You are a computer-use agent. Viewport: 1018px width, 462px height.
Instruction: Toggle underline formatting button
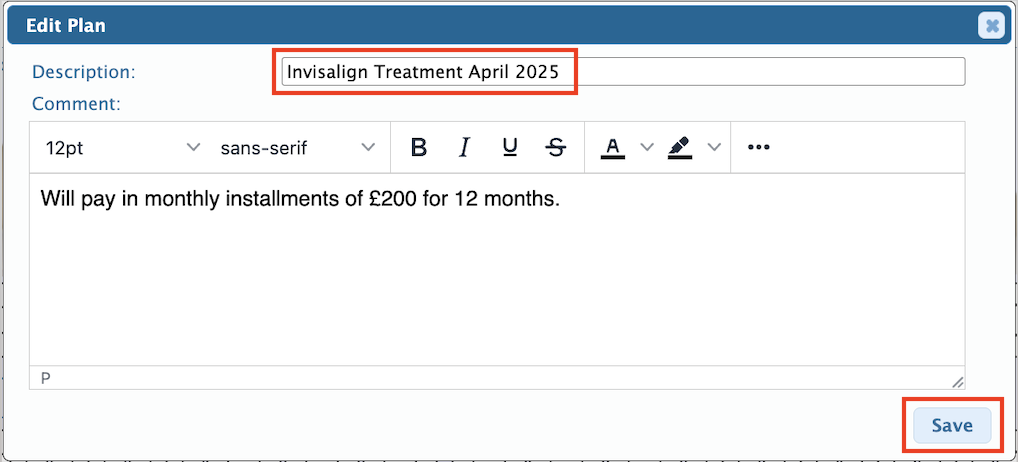coord(510,147)
